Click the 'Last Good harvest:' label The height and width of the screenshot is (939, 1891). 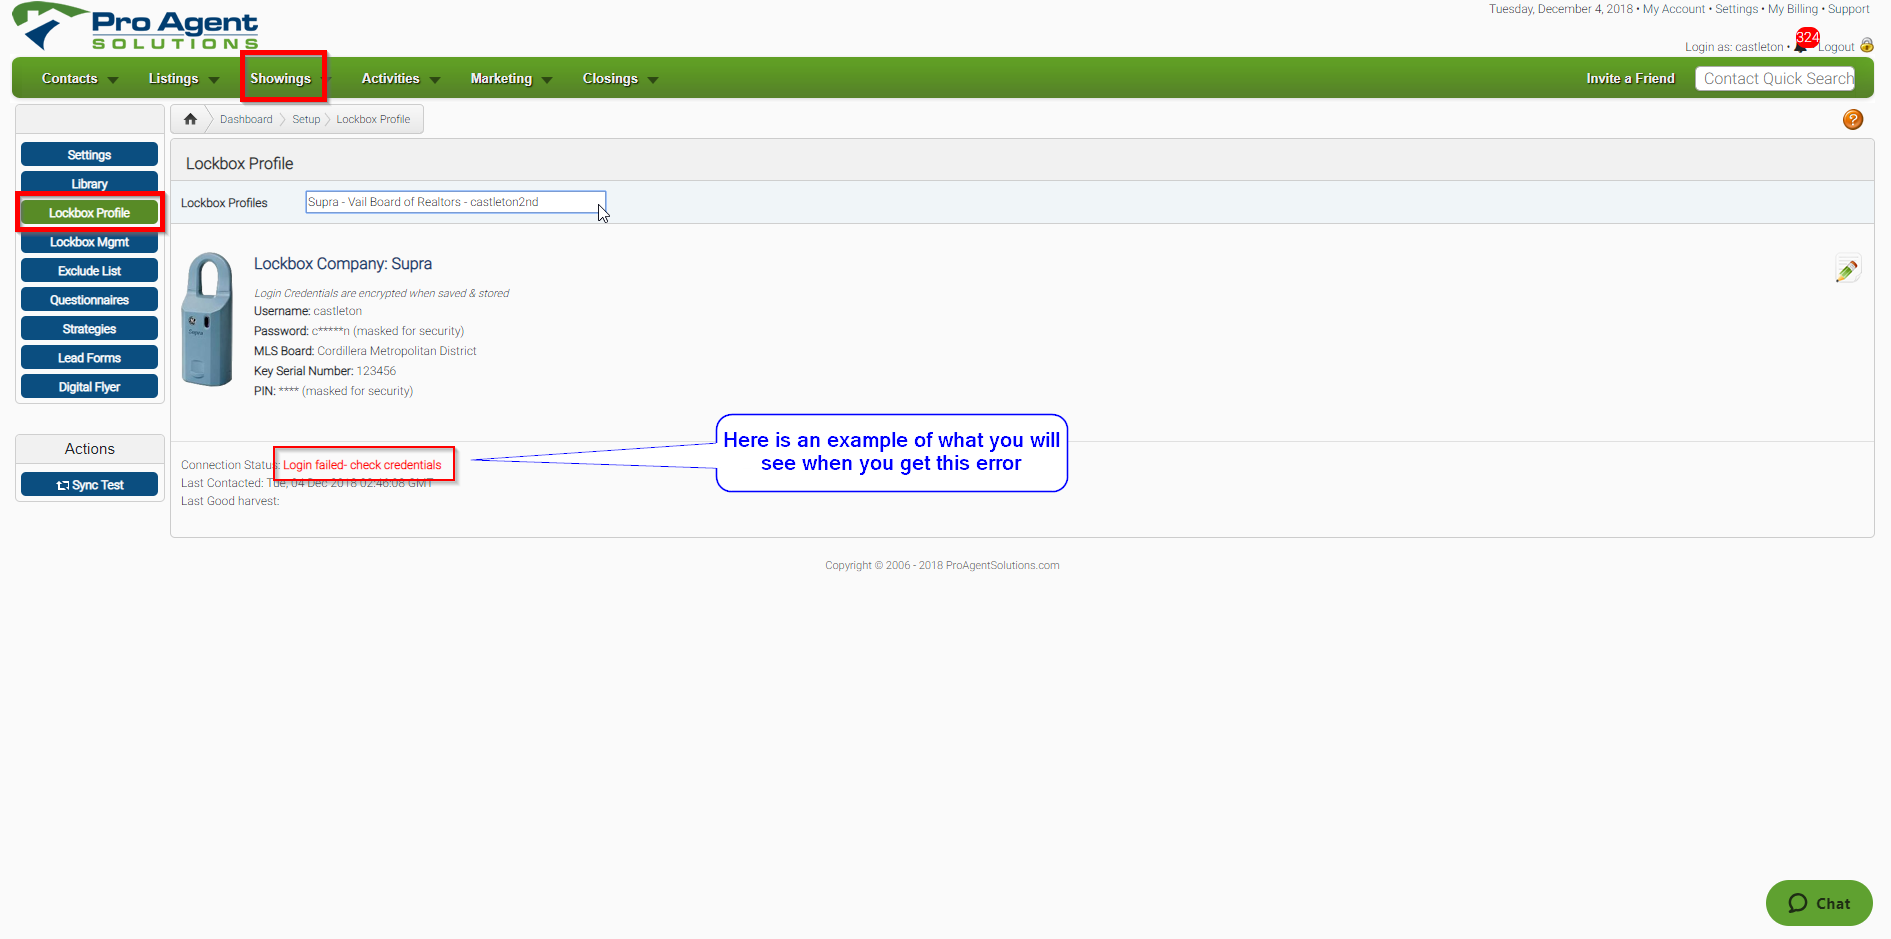coord(230,501)
